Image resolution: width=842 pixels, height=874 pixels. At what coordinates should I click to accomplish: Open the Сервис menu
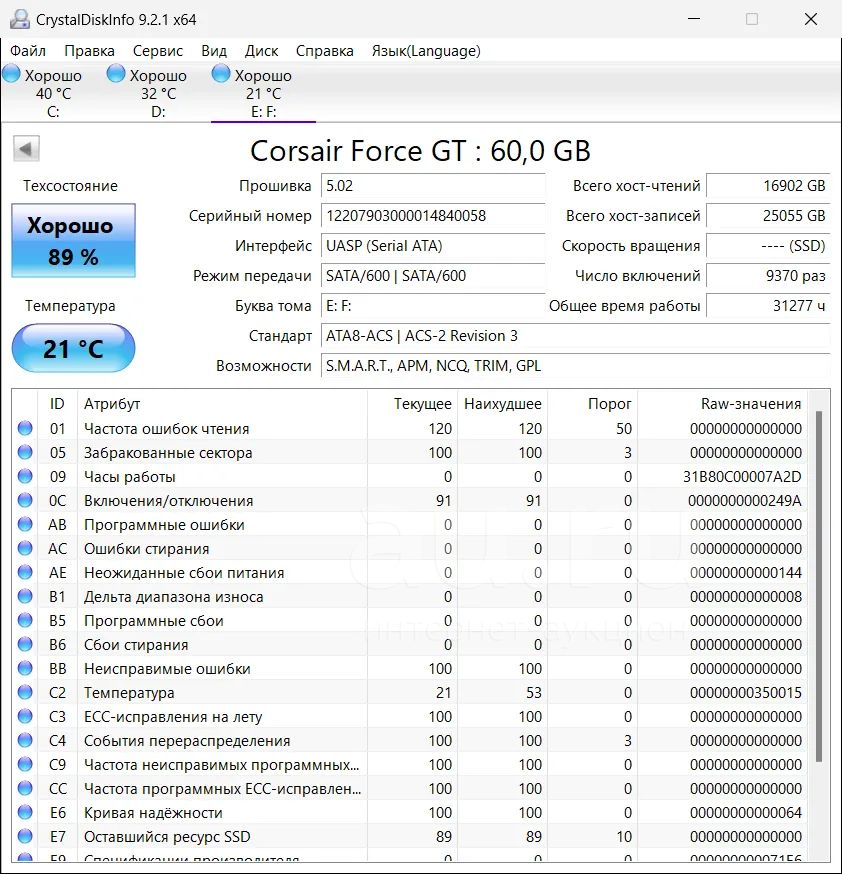click(158, 51)
